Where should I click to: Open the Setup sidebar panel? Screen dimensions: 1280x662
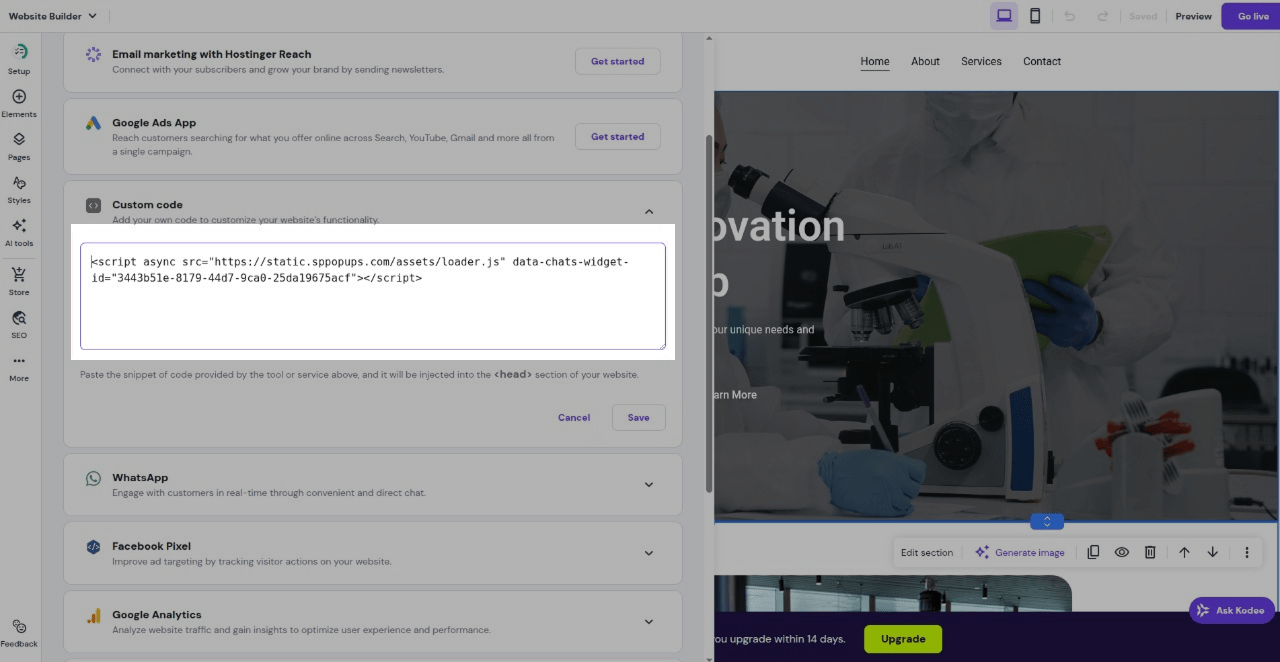tap(19, 59)
